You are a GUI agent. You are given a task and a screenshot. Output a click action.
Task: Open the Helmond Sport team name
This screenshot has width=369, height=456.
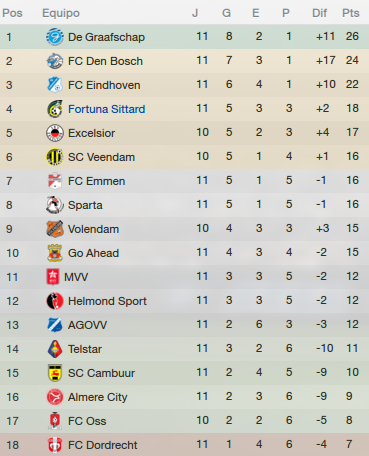point(107,301)
